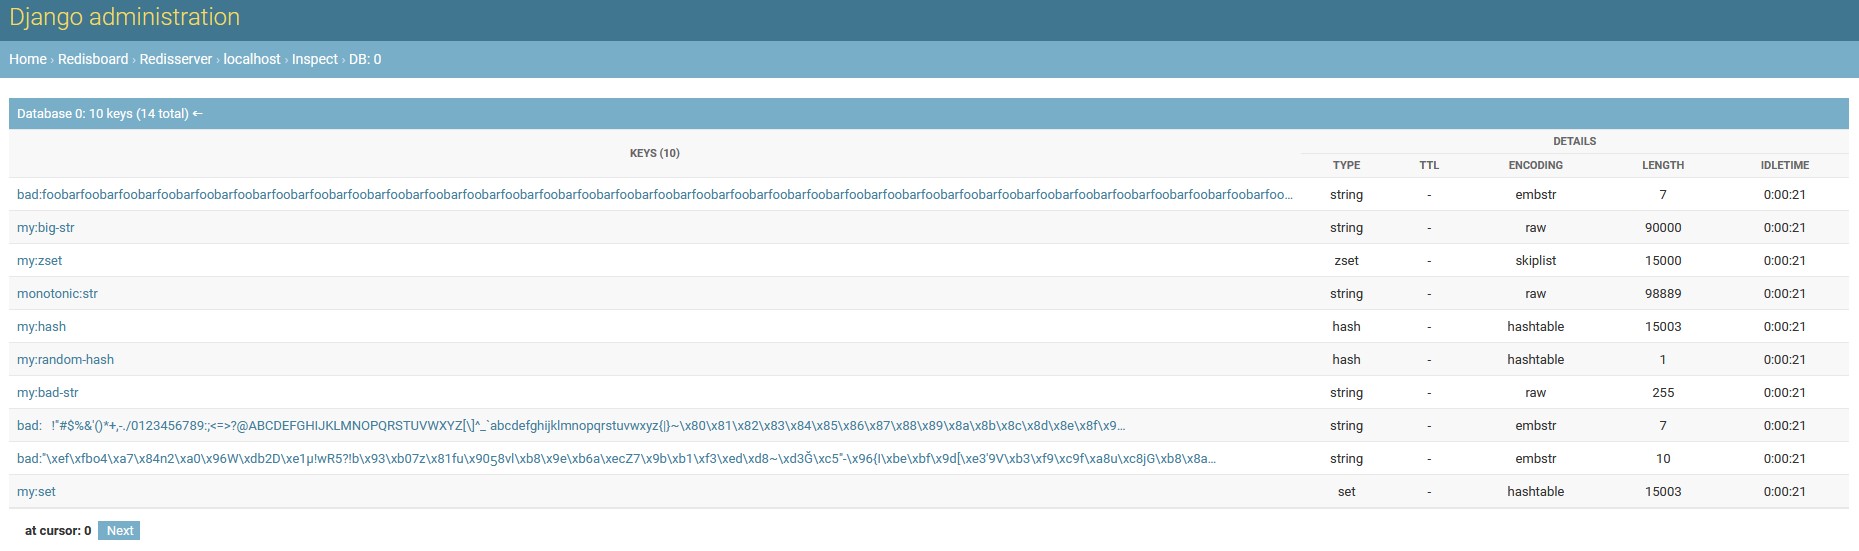Select length 15000 in my:zset row
Viewport: 1859px width, 551px height.
click(1663, 260)
